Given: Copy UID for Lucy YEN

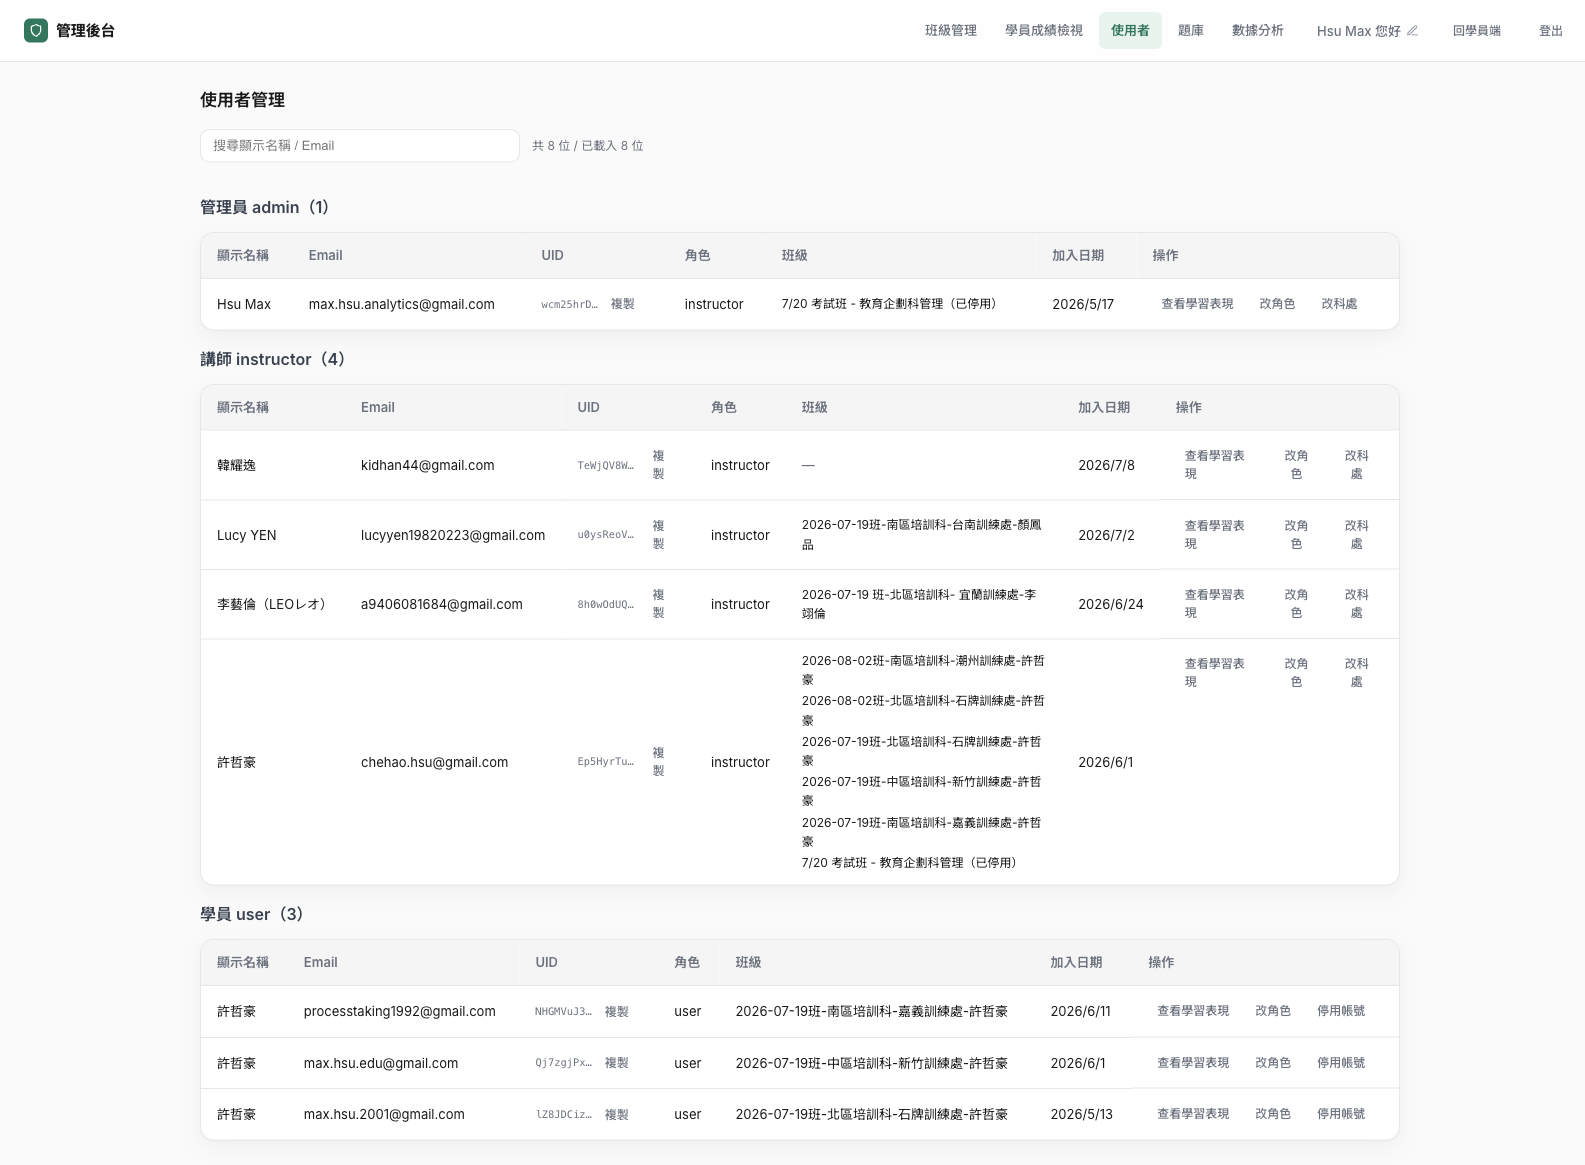Looking at the screenshot, I should (658, 535).
